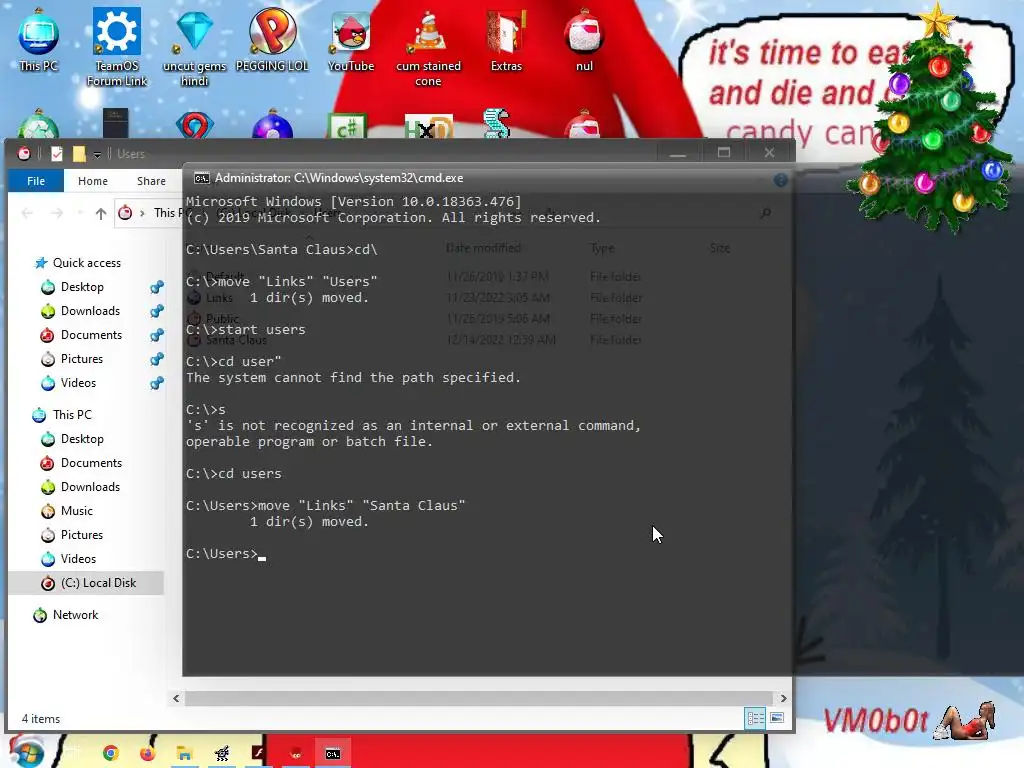Open the File tab in Explorer
This screenshot has height=768, width=1024.
click(36, 181)
